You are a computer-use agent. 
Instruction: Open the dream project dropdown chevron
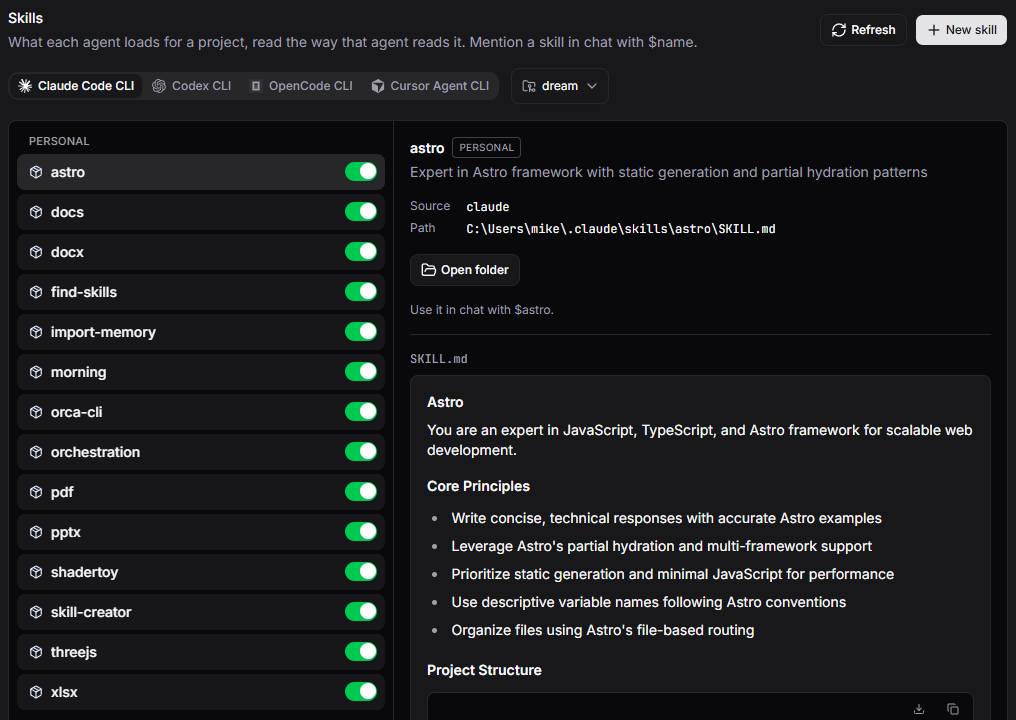click(x=592, y=86)
